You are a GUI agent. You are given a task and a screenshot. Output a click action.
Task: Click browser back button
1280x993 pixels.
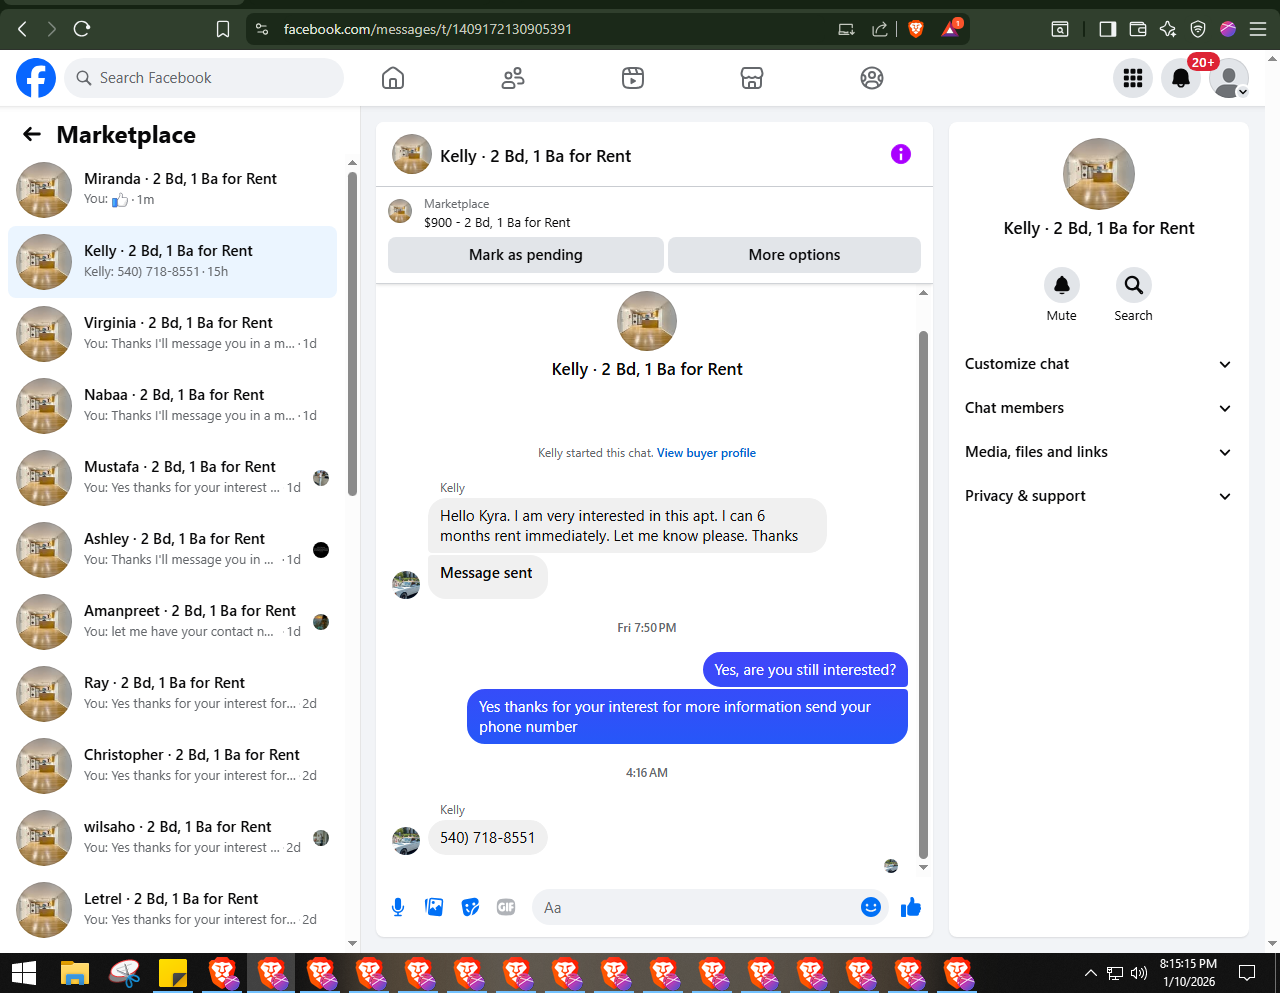point(22,29)
